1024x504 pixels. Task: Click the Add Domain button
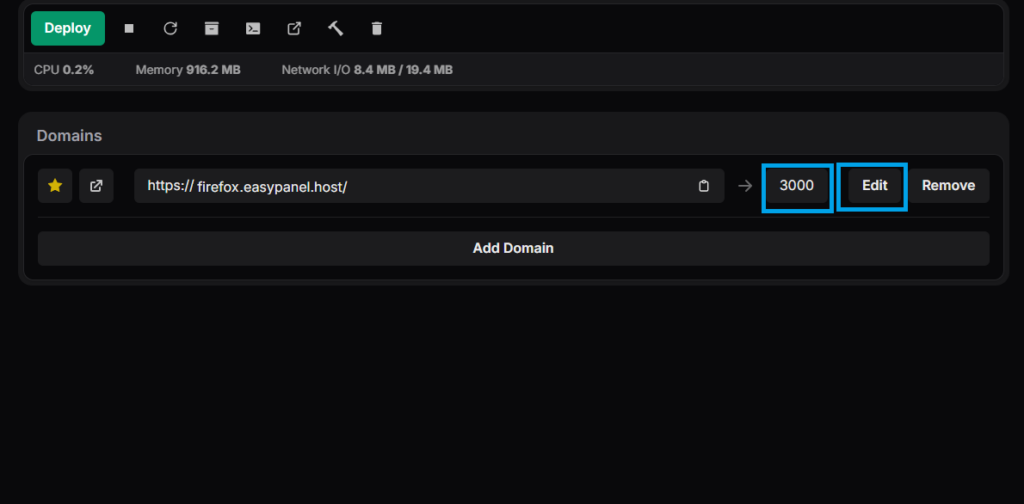tap(513, 248)
